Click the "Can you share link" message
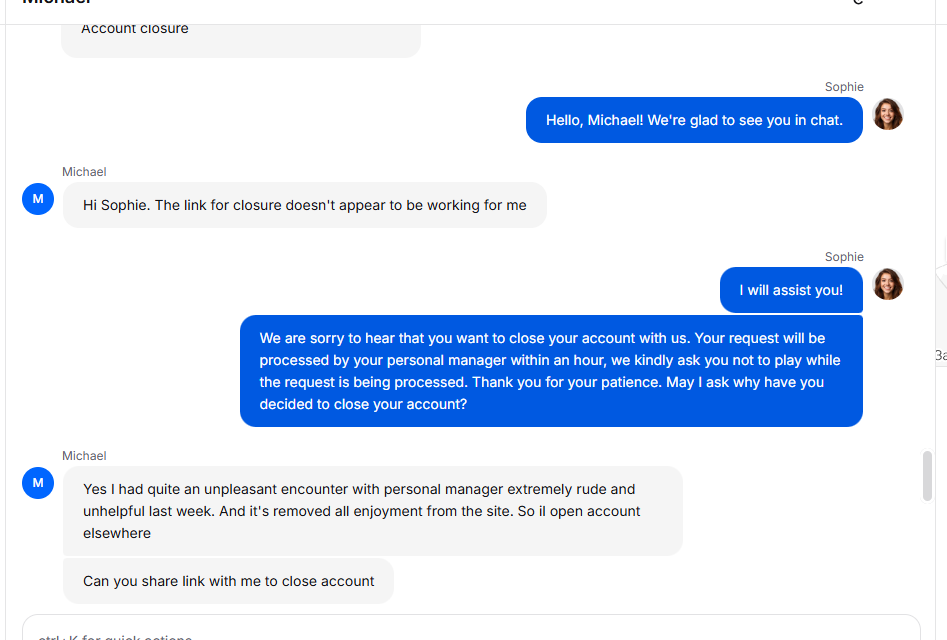947x640 pixels. pyautogui.click(x=228, y=581)
